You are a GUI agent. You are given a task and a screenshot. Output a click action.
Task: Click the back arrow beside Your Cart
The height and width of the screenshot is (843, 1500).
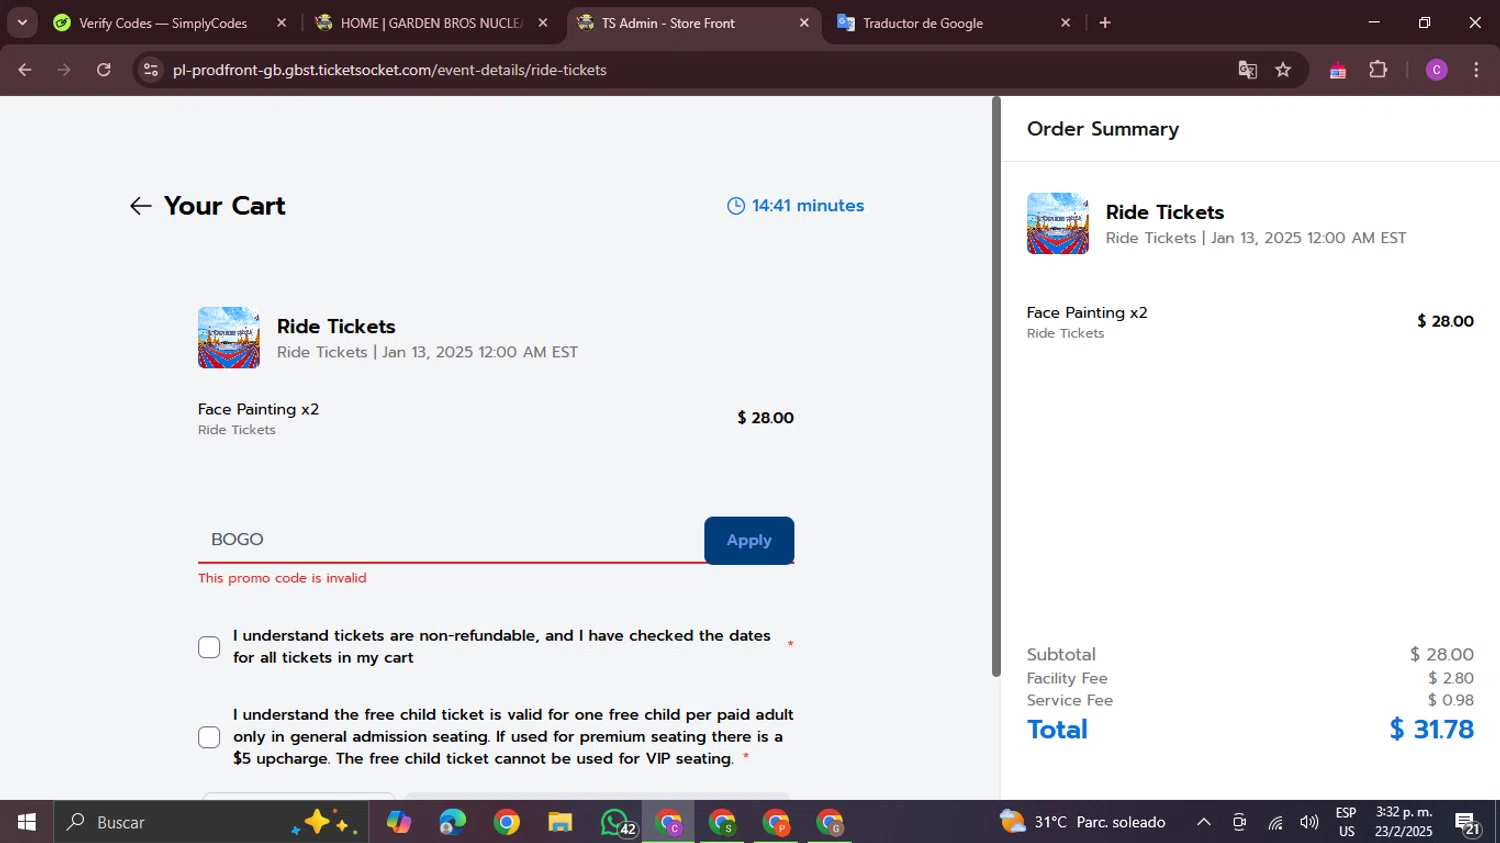point(140,206)
